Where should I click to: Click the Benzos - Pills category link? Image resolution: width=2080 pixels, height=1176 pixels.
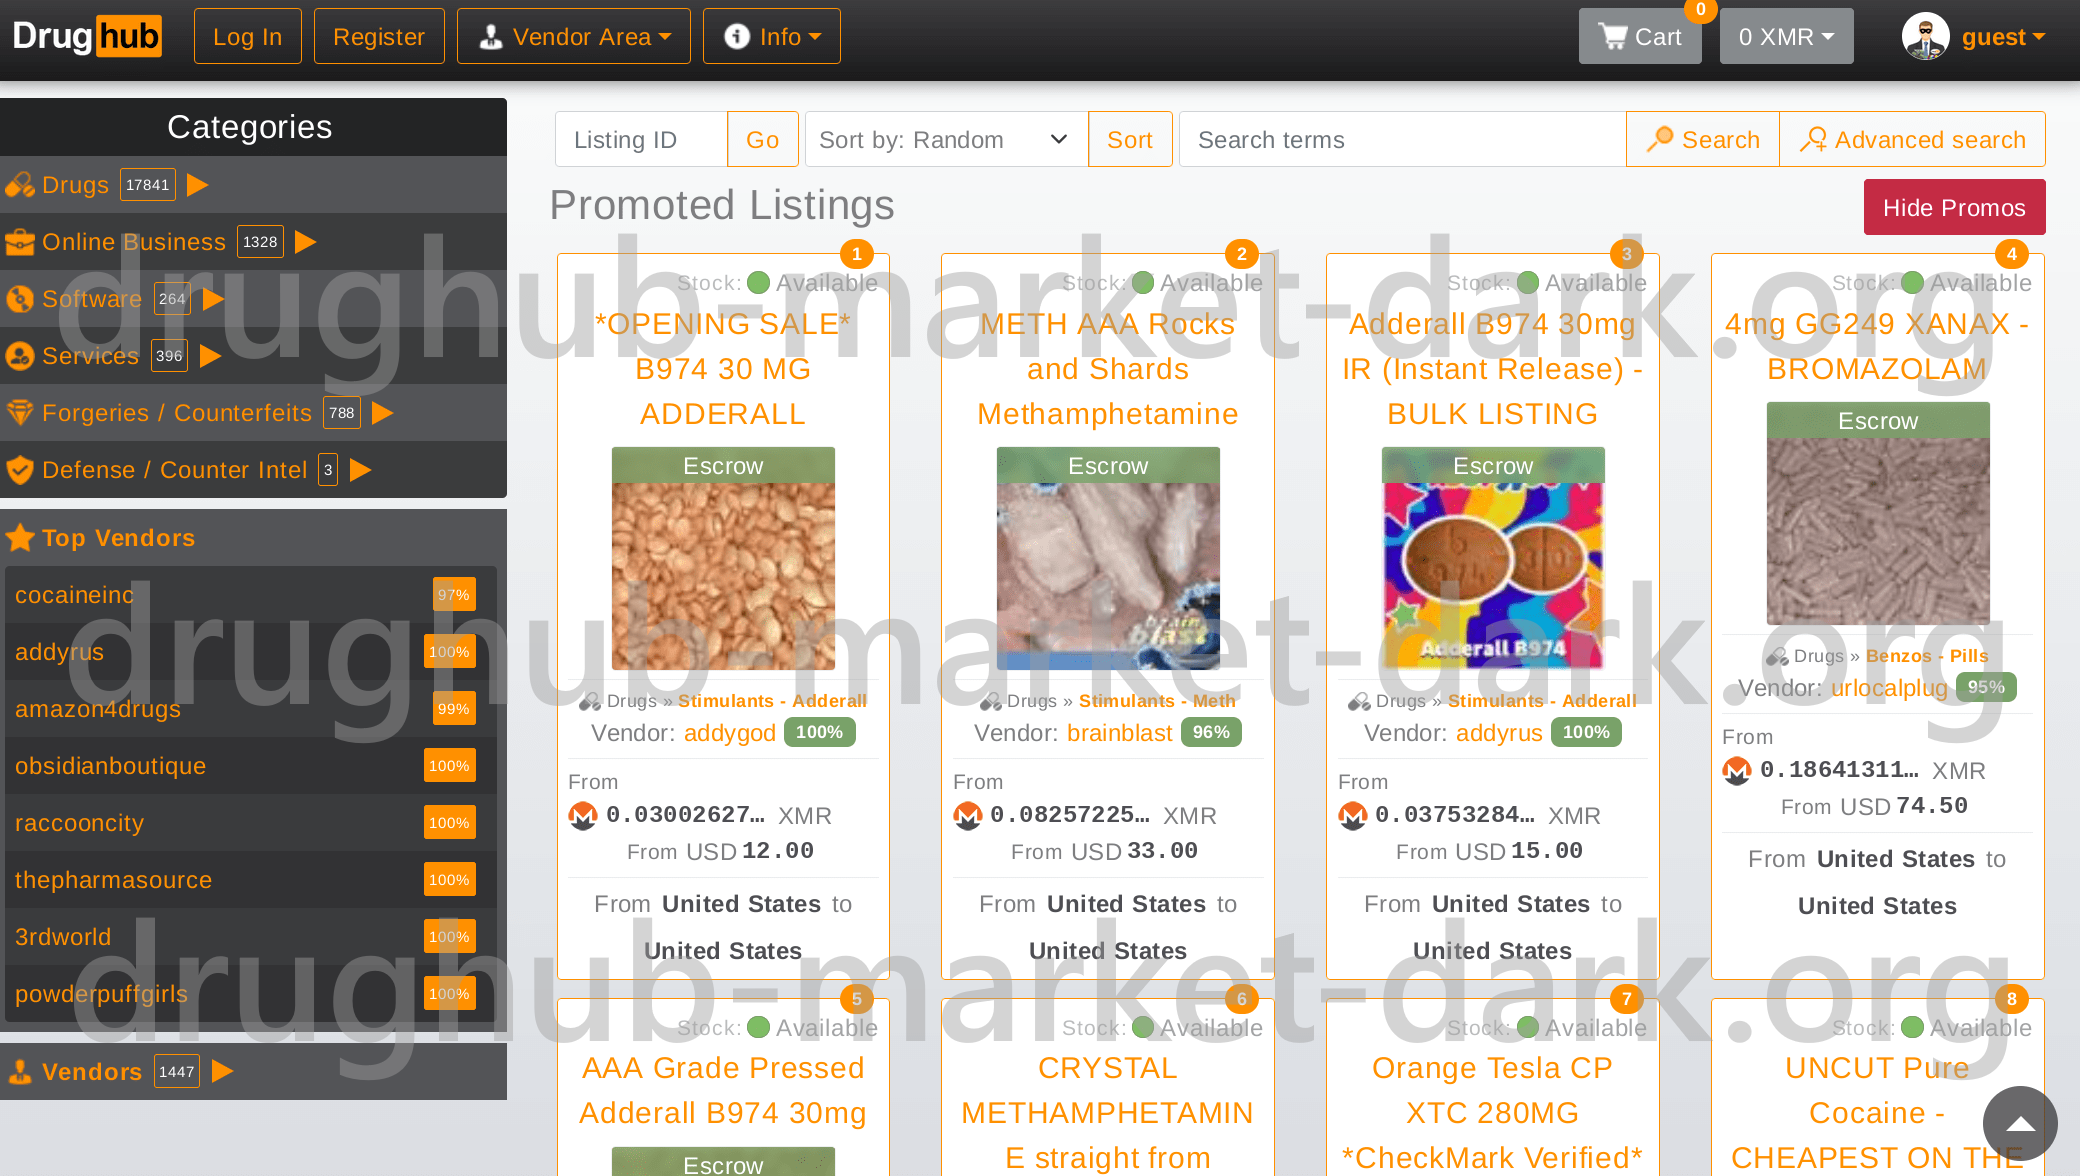pos(1927,656)
